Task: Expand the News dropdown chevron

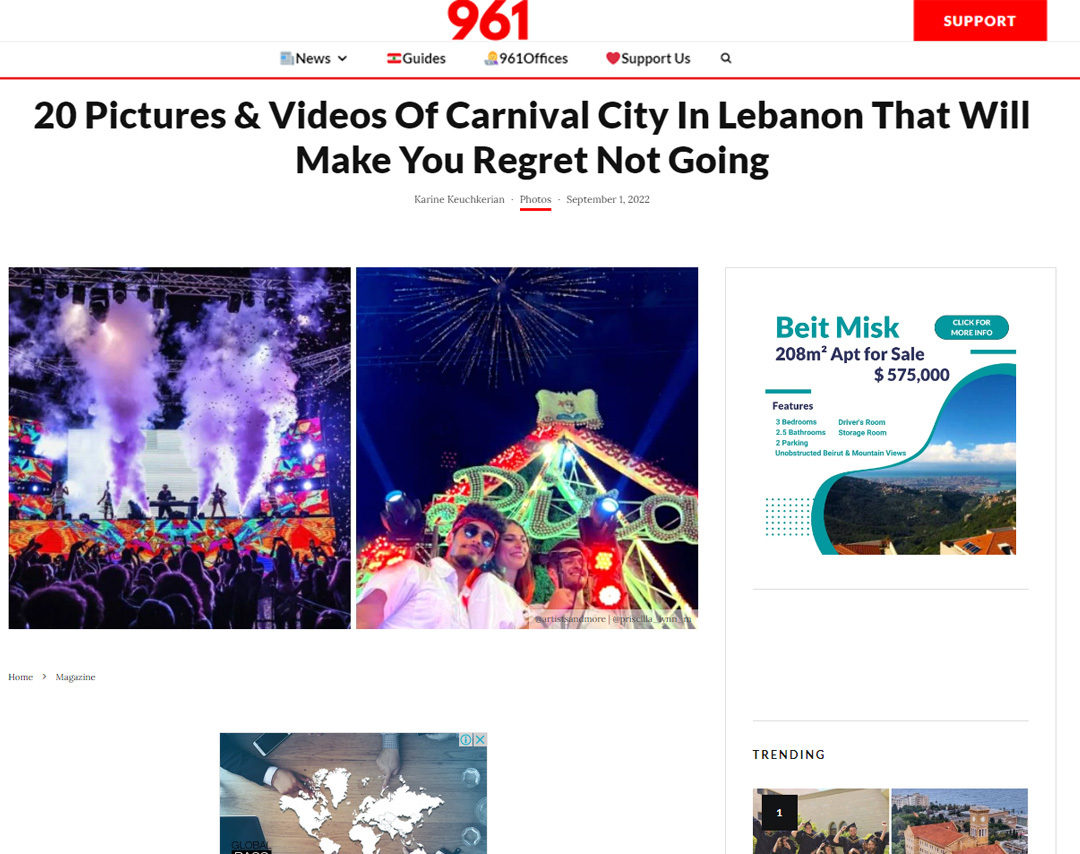Action: (342, 59)
